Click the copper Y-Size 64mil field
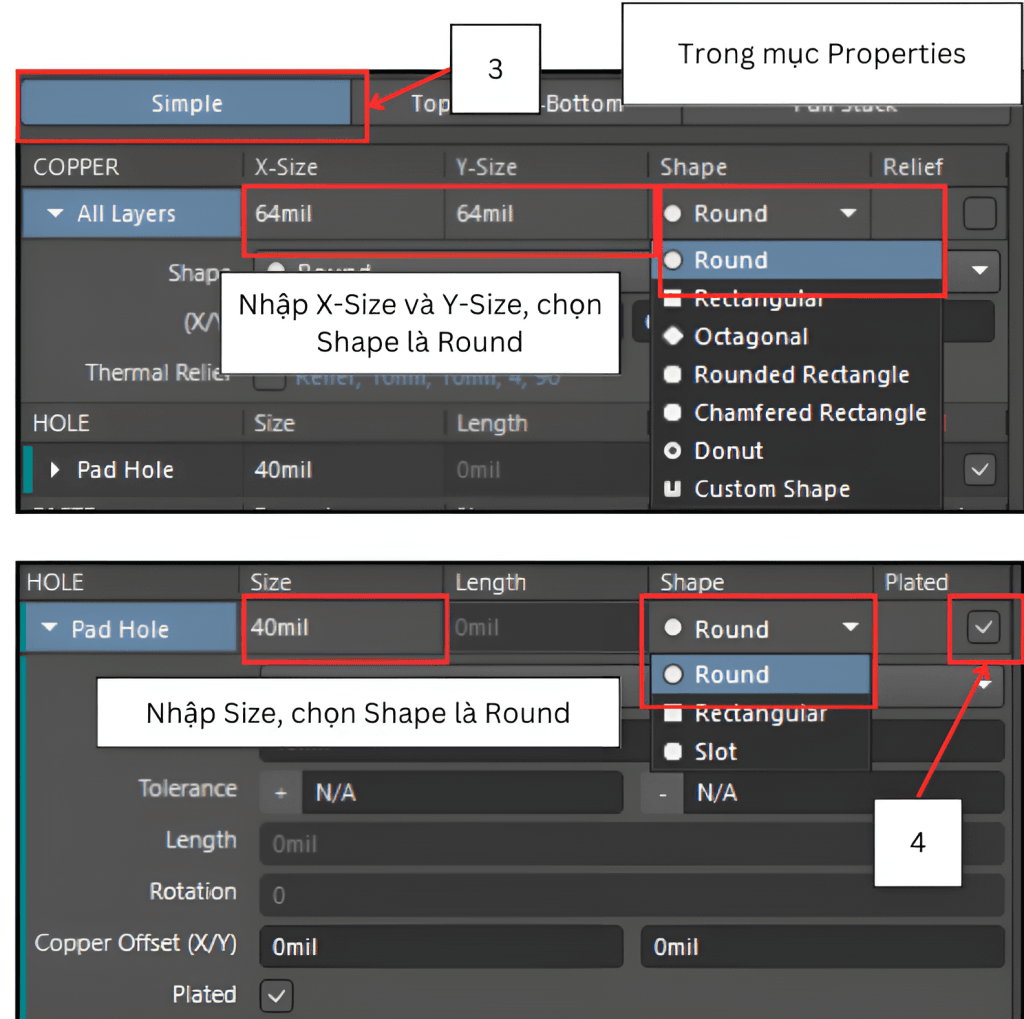Image resolution: width=1024 pixels, height=1019 pixels. pos(545,214)
